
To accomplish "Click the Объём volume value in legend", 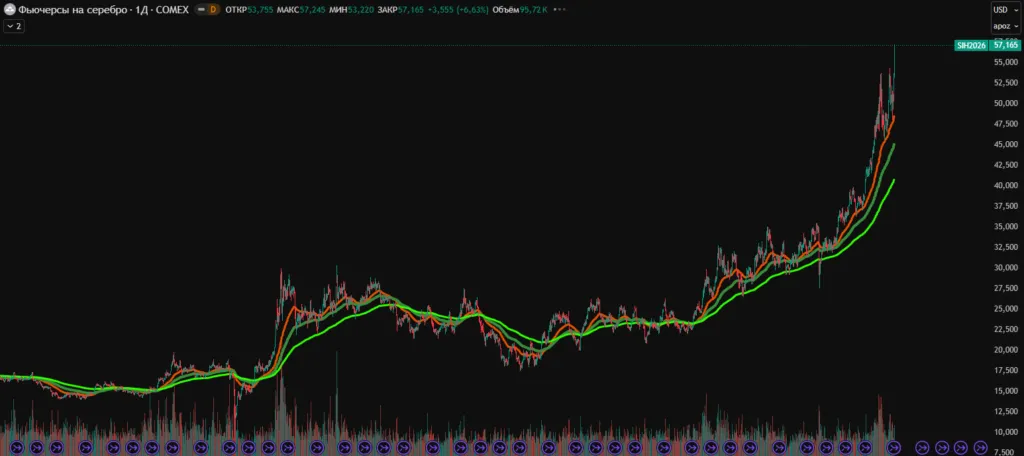I will [x=527, y=9].
